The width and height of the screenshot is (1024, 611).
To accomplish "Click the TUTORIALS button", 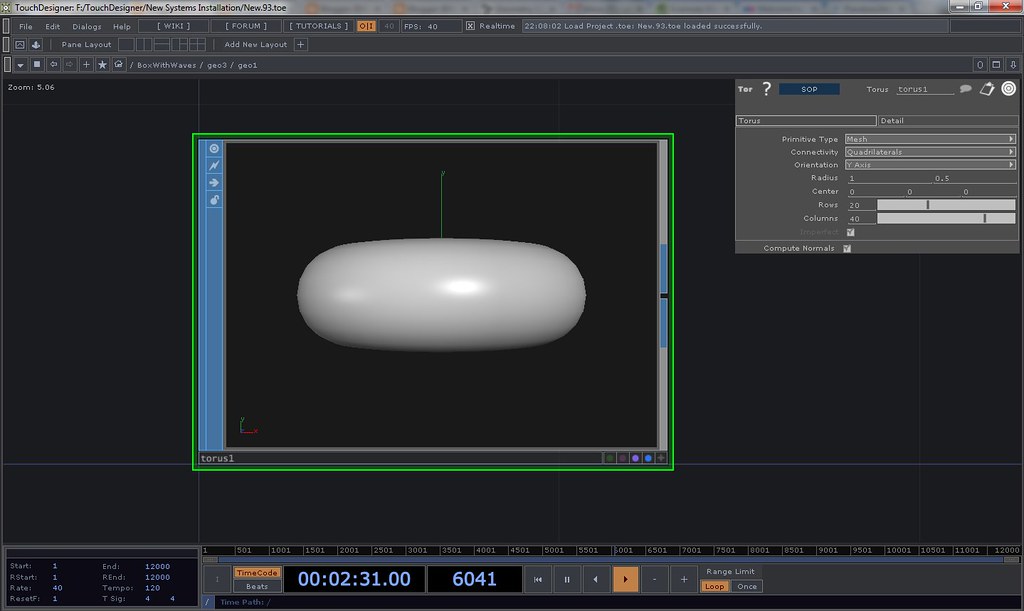I will 319,26.
